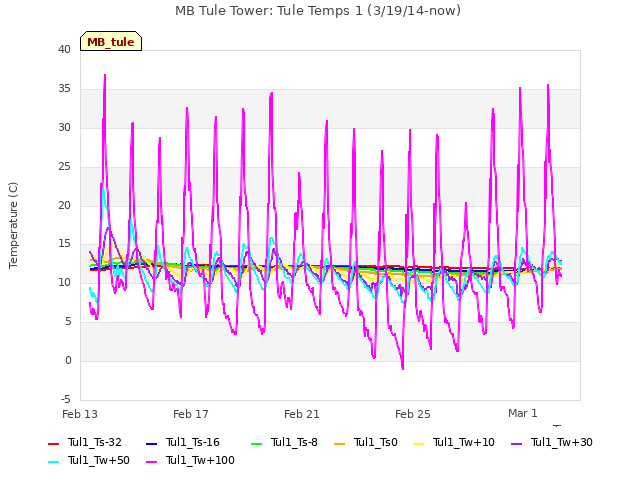Image resolution: width=640 pixels, height=480 pixels.
Task: Click the Temperature (C) axis label
Action: coord(13,225)
